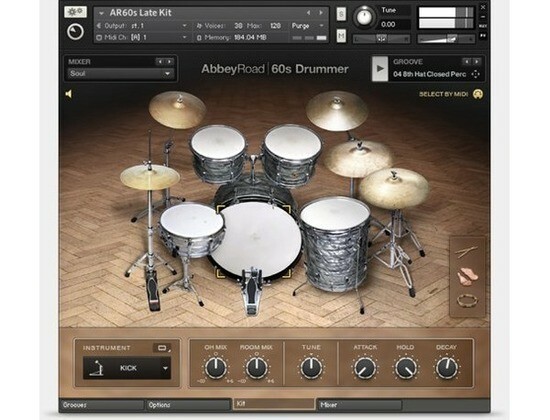Image resolution: width=550 pixels, height=420 pixels.
Task: Adjust the pan slider
Action: click(x=381, y=39)
